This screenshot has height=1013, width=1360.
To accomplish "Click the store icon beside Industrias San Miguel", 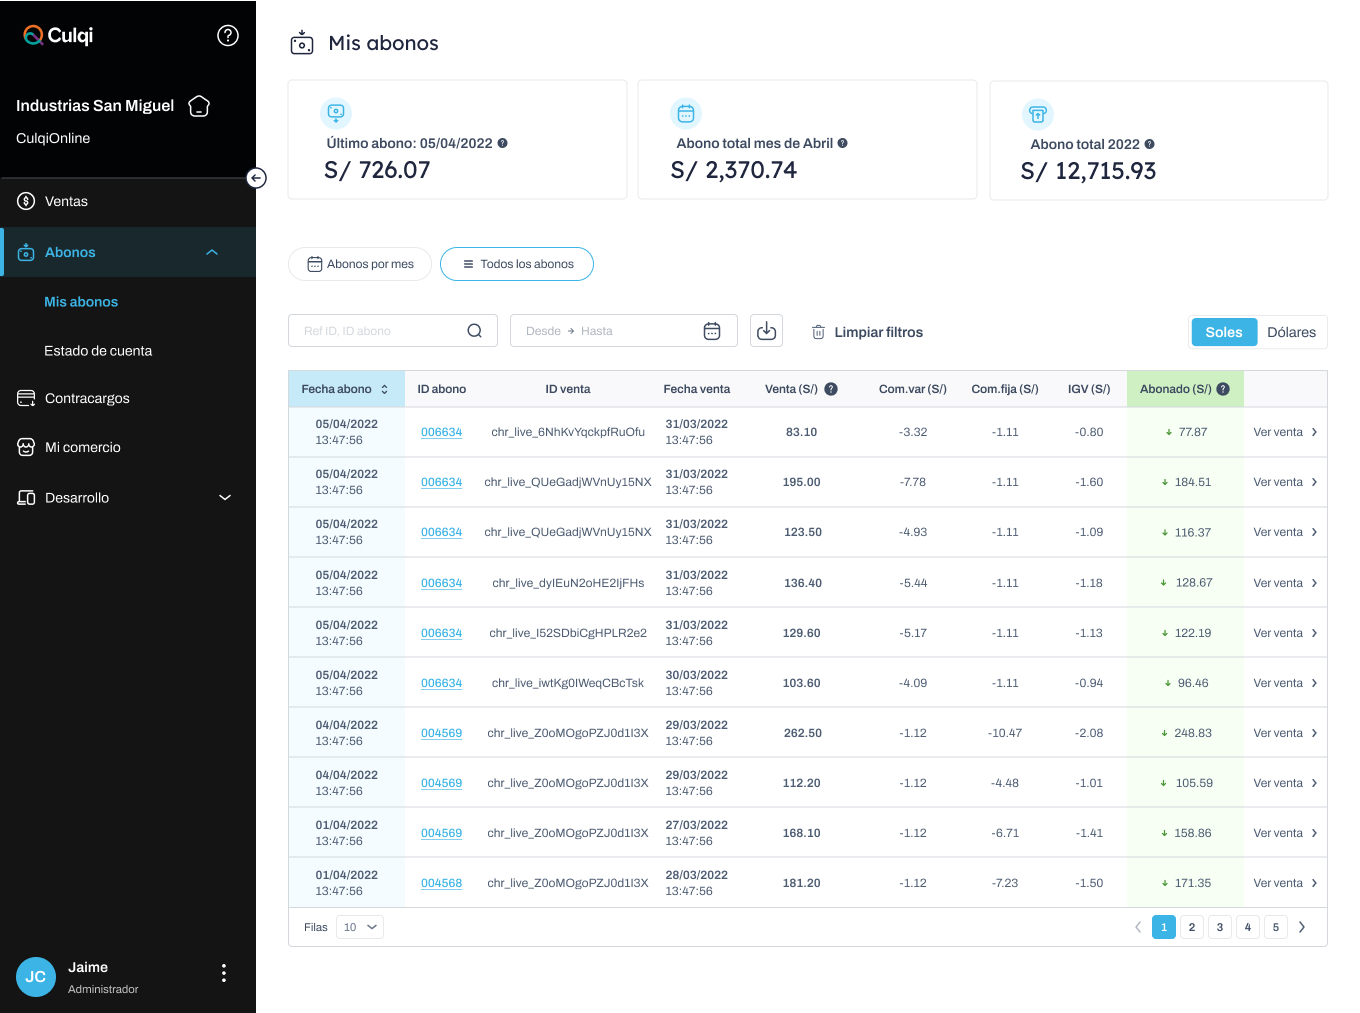I will coord(199,106).
